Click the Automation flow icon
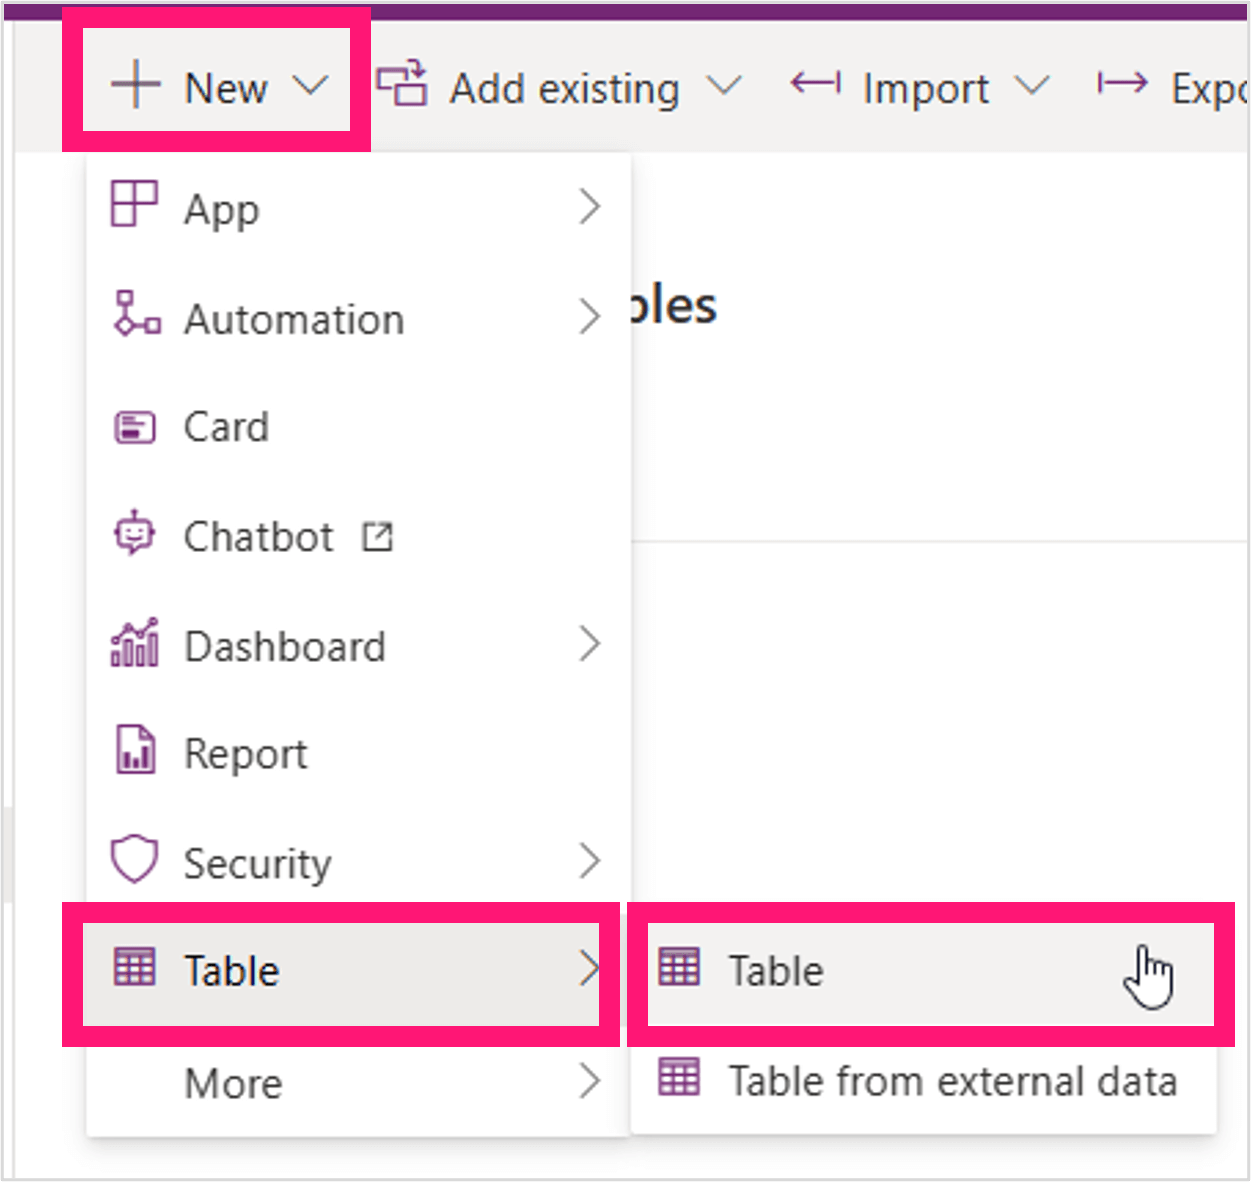This screenshot has height=1182, width=1251. (136, 314)
